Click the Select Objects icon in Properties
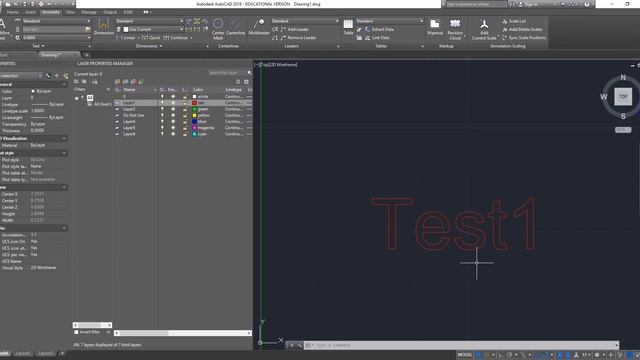This screenshot has width=640, height=360. click(x=57, y=76)
